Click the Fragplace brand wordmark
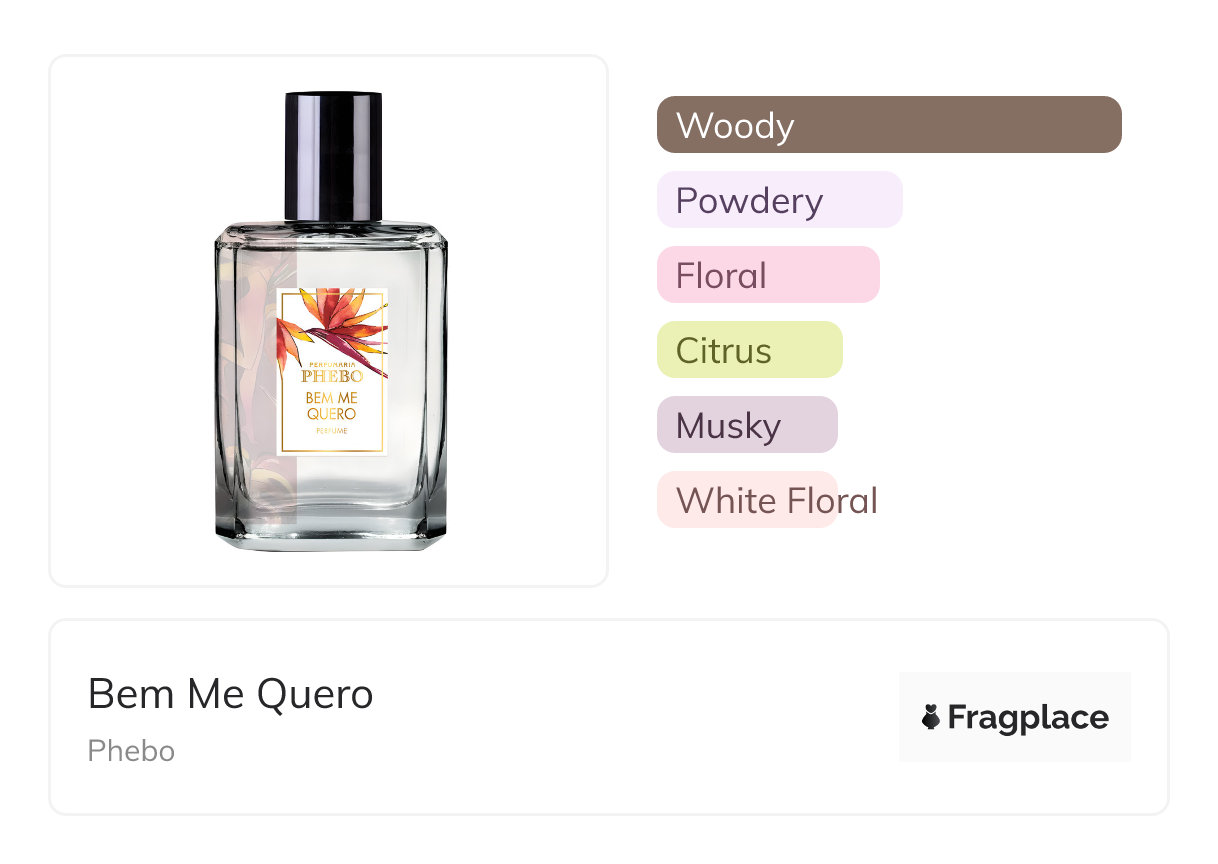This screenshot has height=864, width=1218. (x=1028, y=717)
